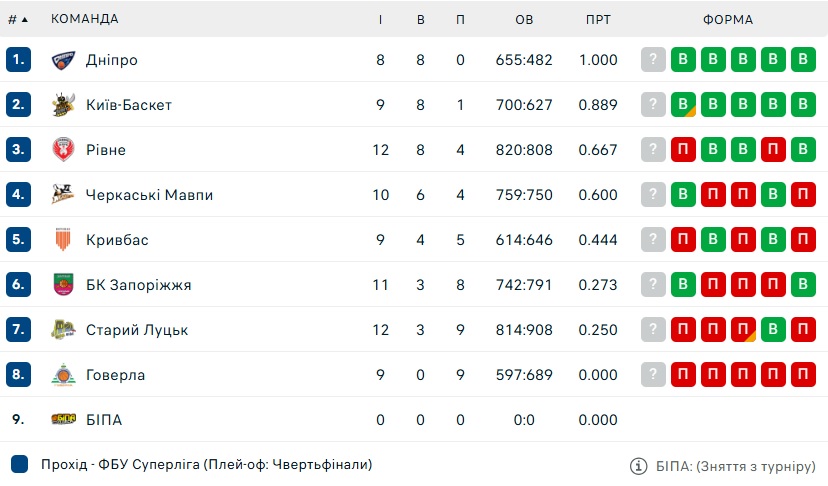
Task: Click the БК Запоріжжя team logo
Action: click(63, 284)
